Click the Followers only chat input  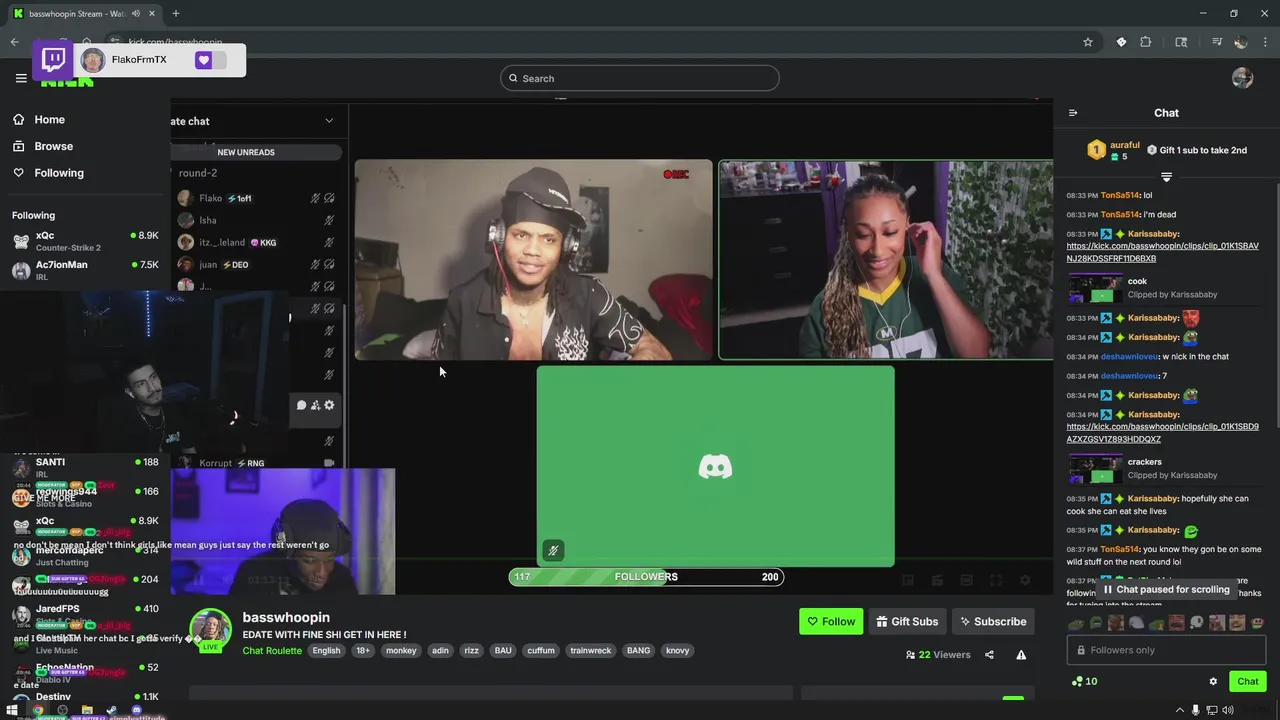(1166, 650)
